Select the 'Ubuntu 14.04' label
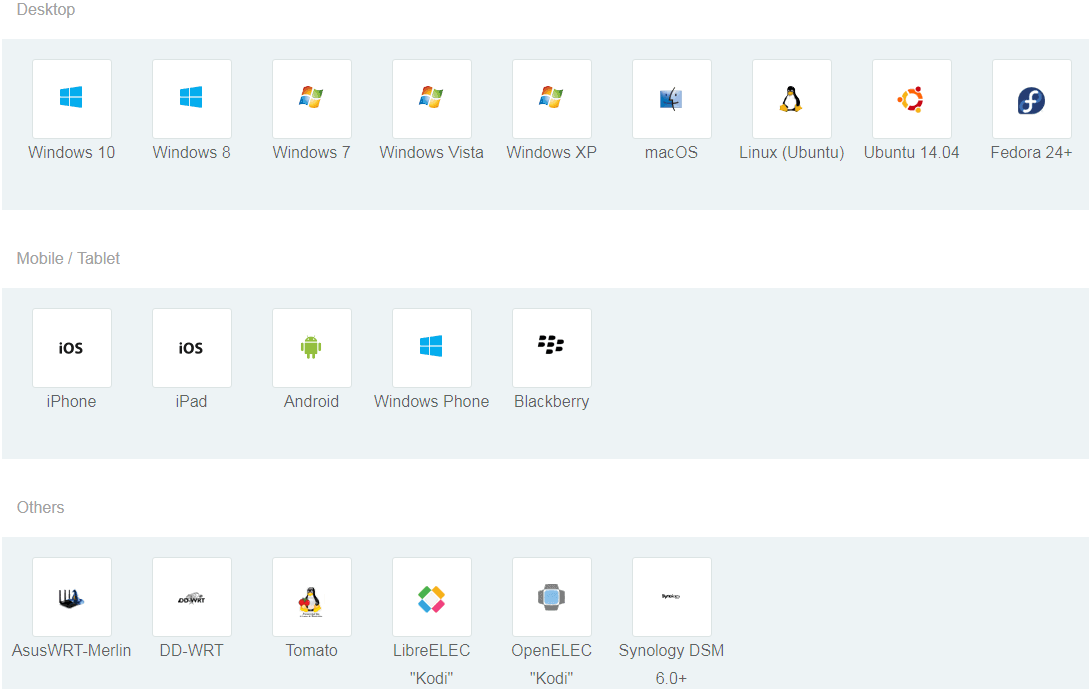This screenshot has width=1089, height=689. point(912,152)
